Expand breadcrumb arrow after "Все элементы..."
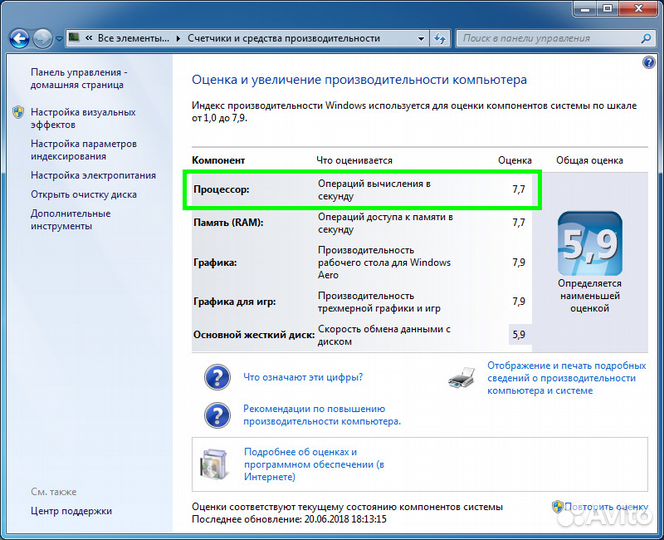The height and width of the screenshot is (540, 664). coord(178,39)
